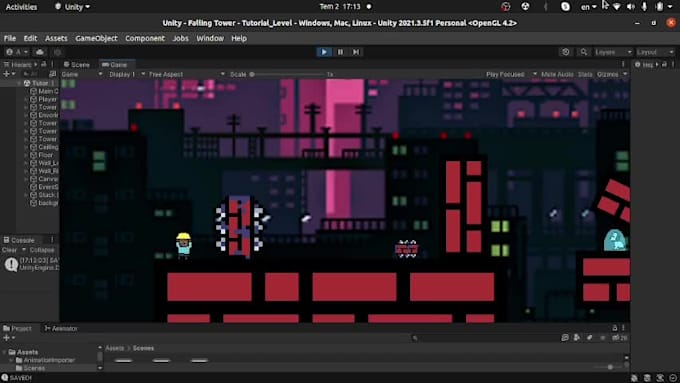
Task: Lock the Hierarchy panel
Action: tap(44, 65)
